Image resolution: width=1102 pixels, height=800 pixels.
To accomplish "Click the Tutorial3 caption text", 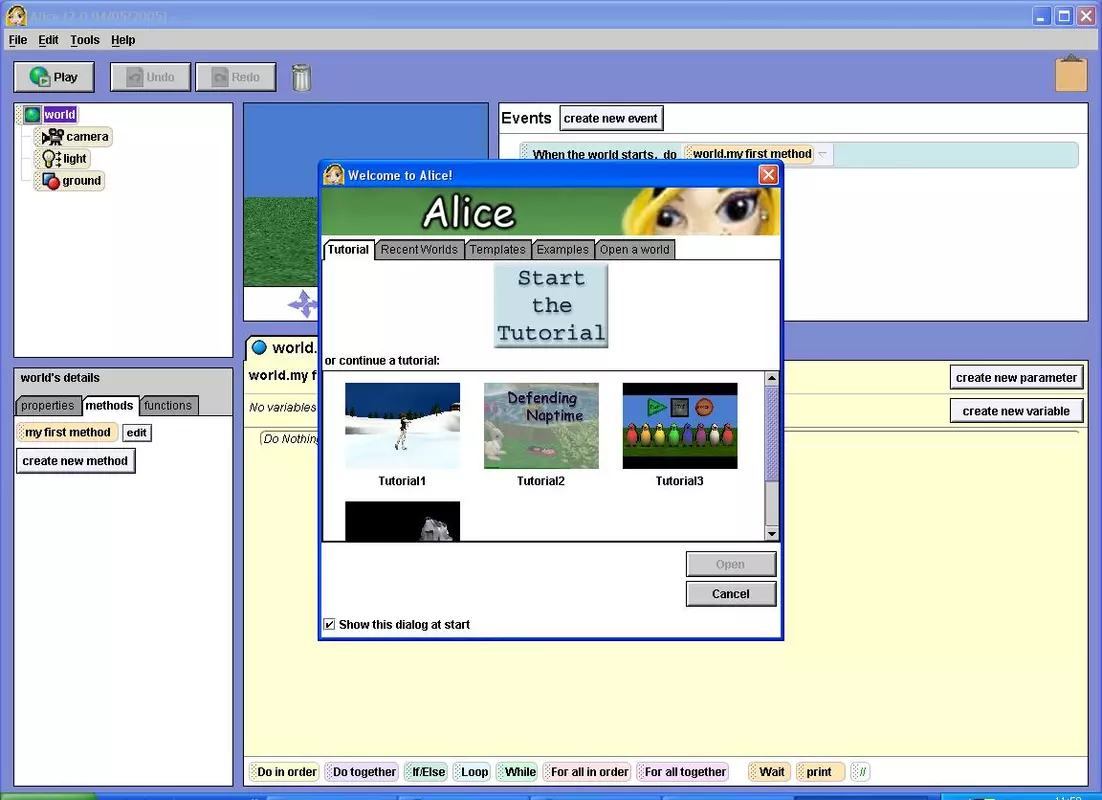I will click(680, 481).
